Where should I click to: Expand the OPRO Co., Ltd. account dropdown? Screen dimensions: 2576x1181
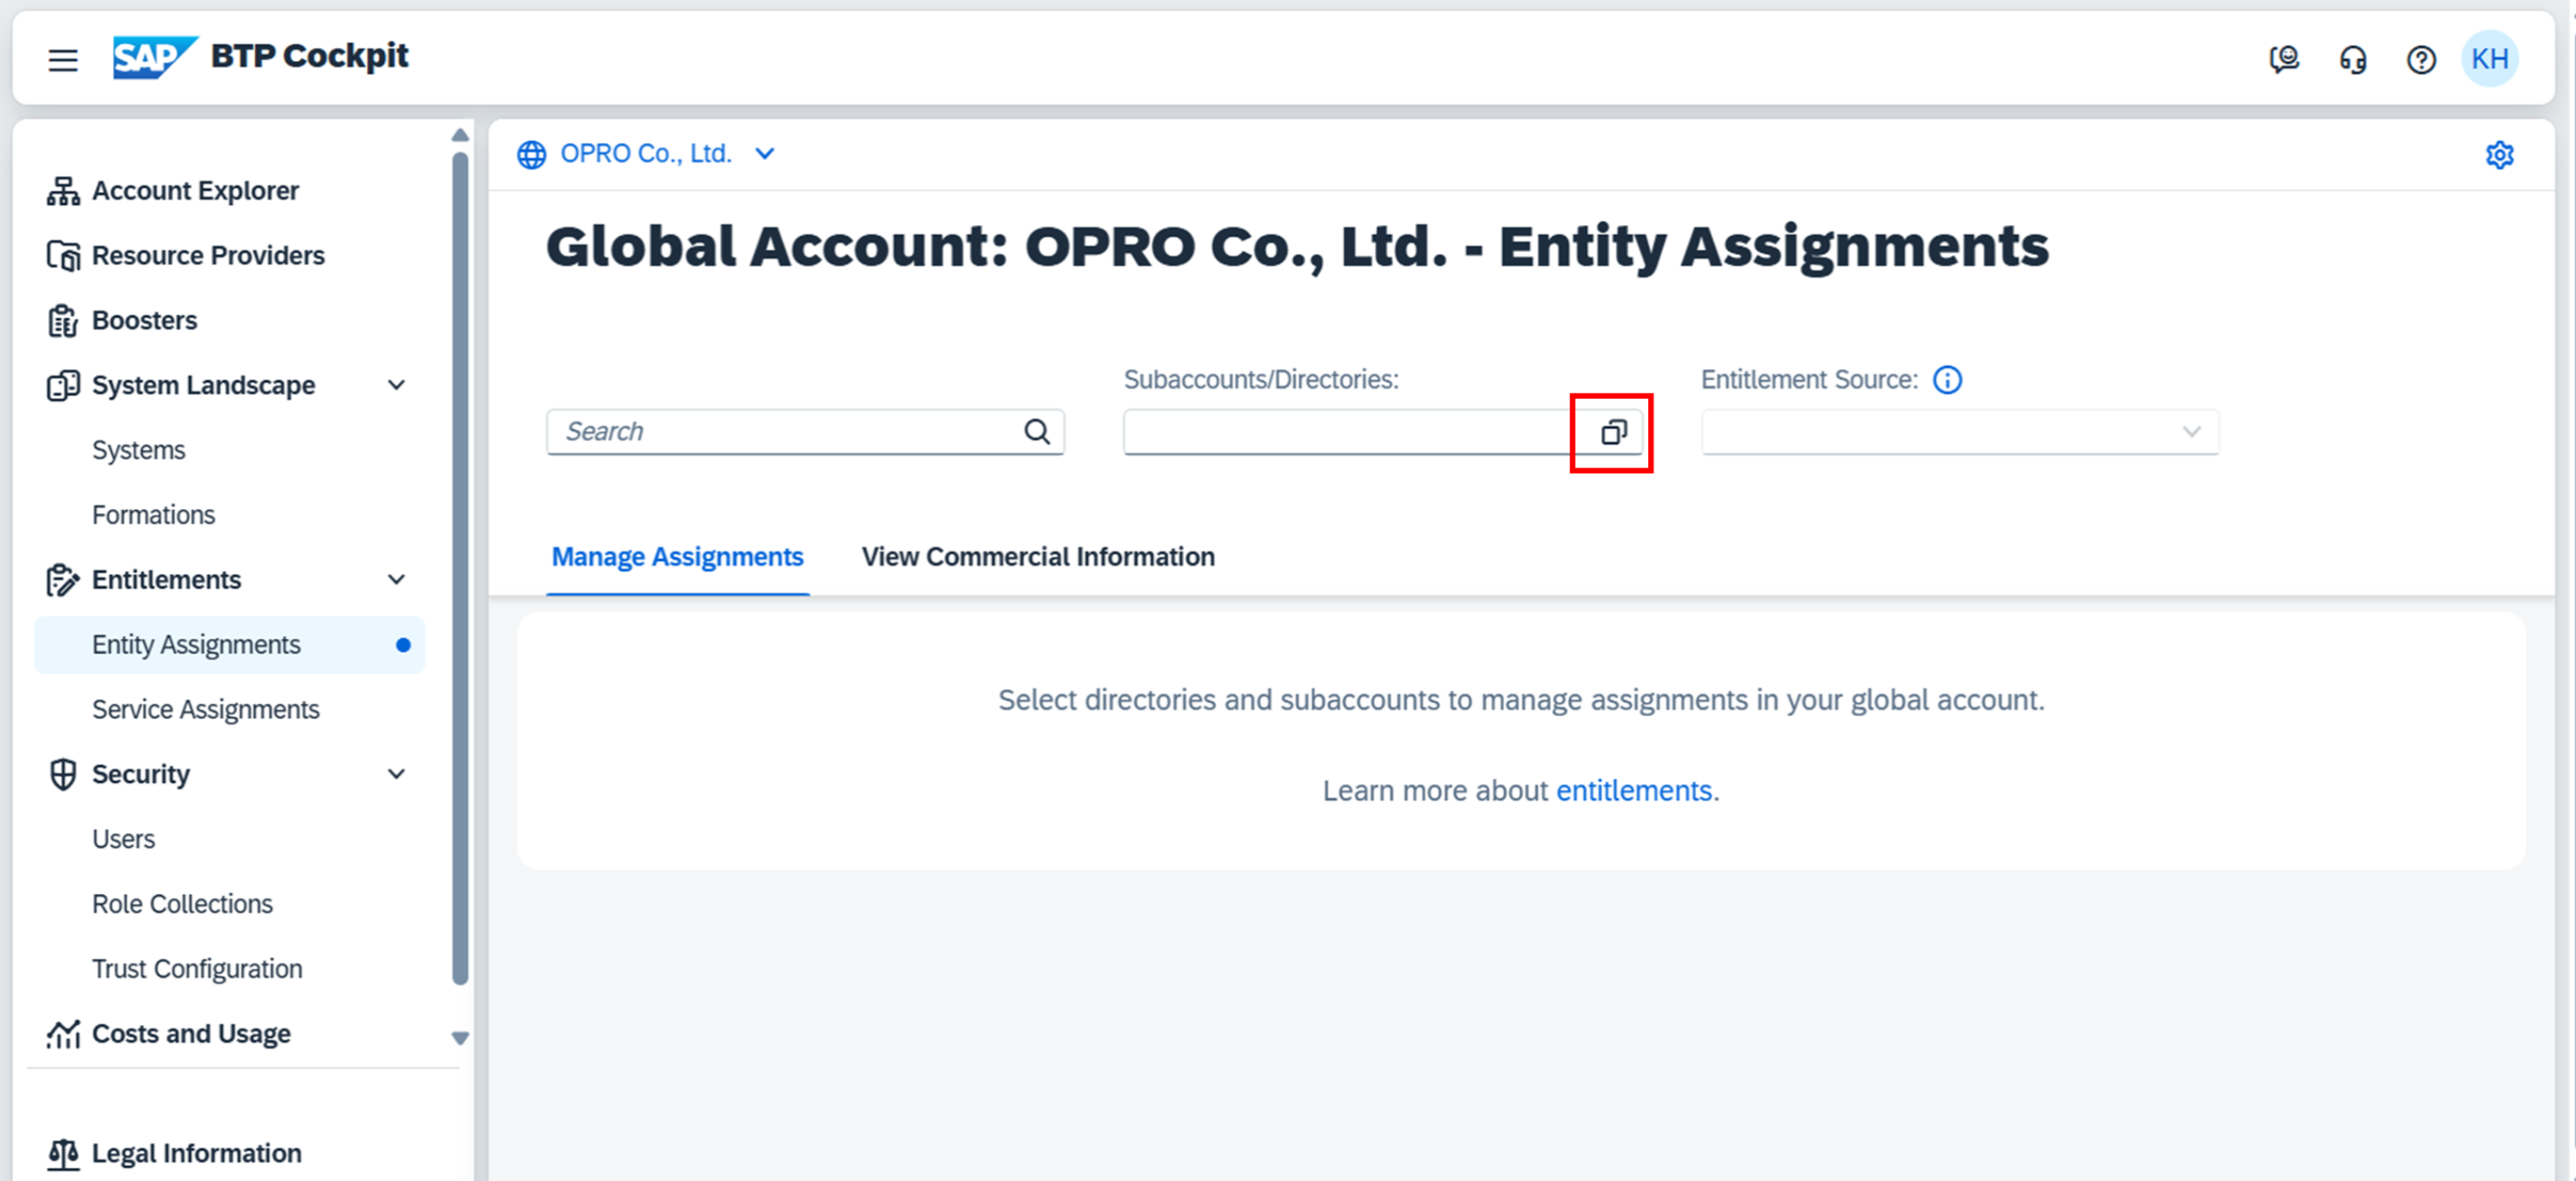[764, 154]
